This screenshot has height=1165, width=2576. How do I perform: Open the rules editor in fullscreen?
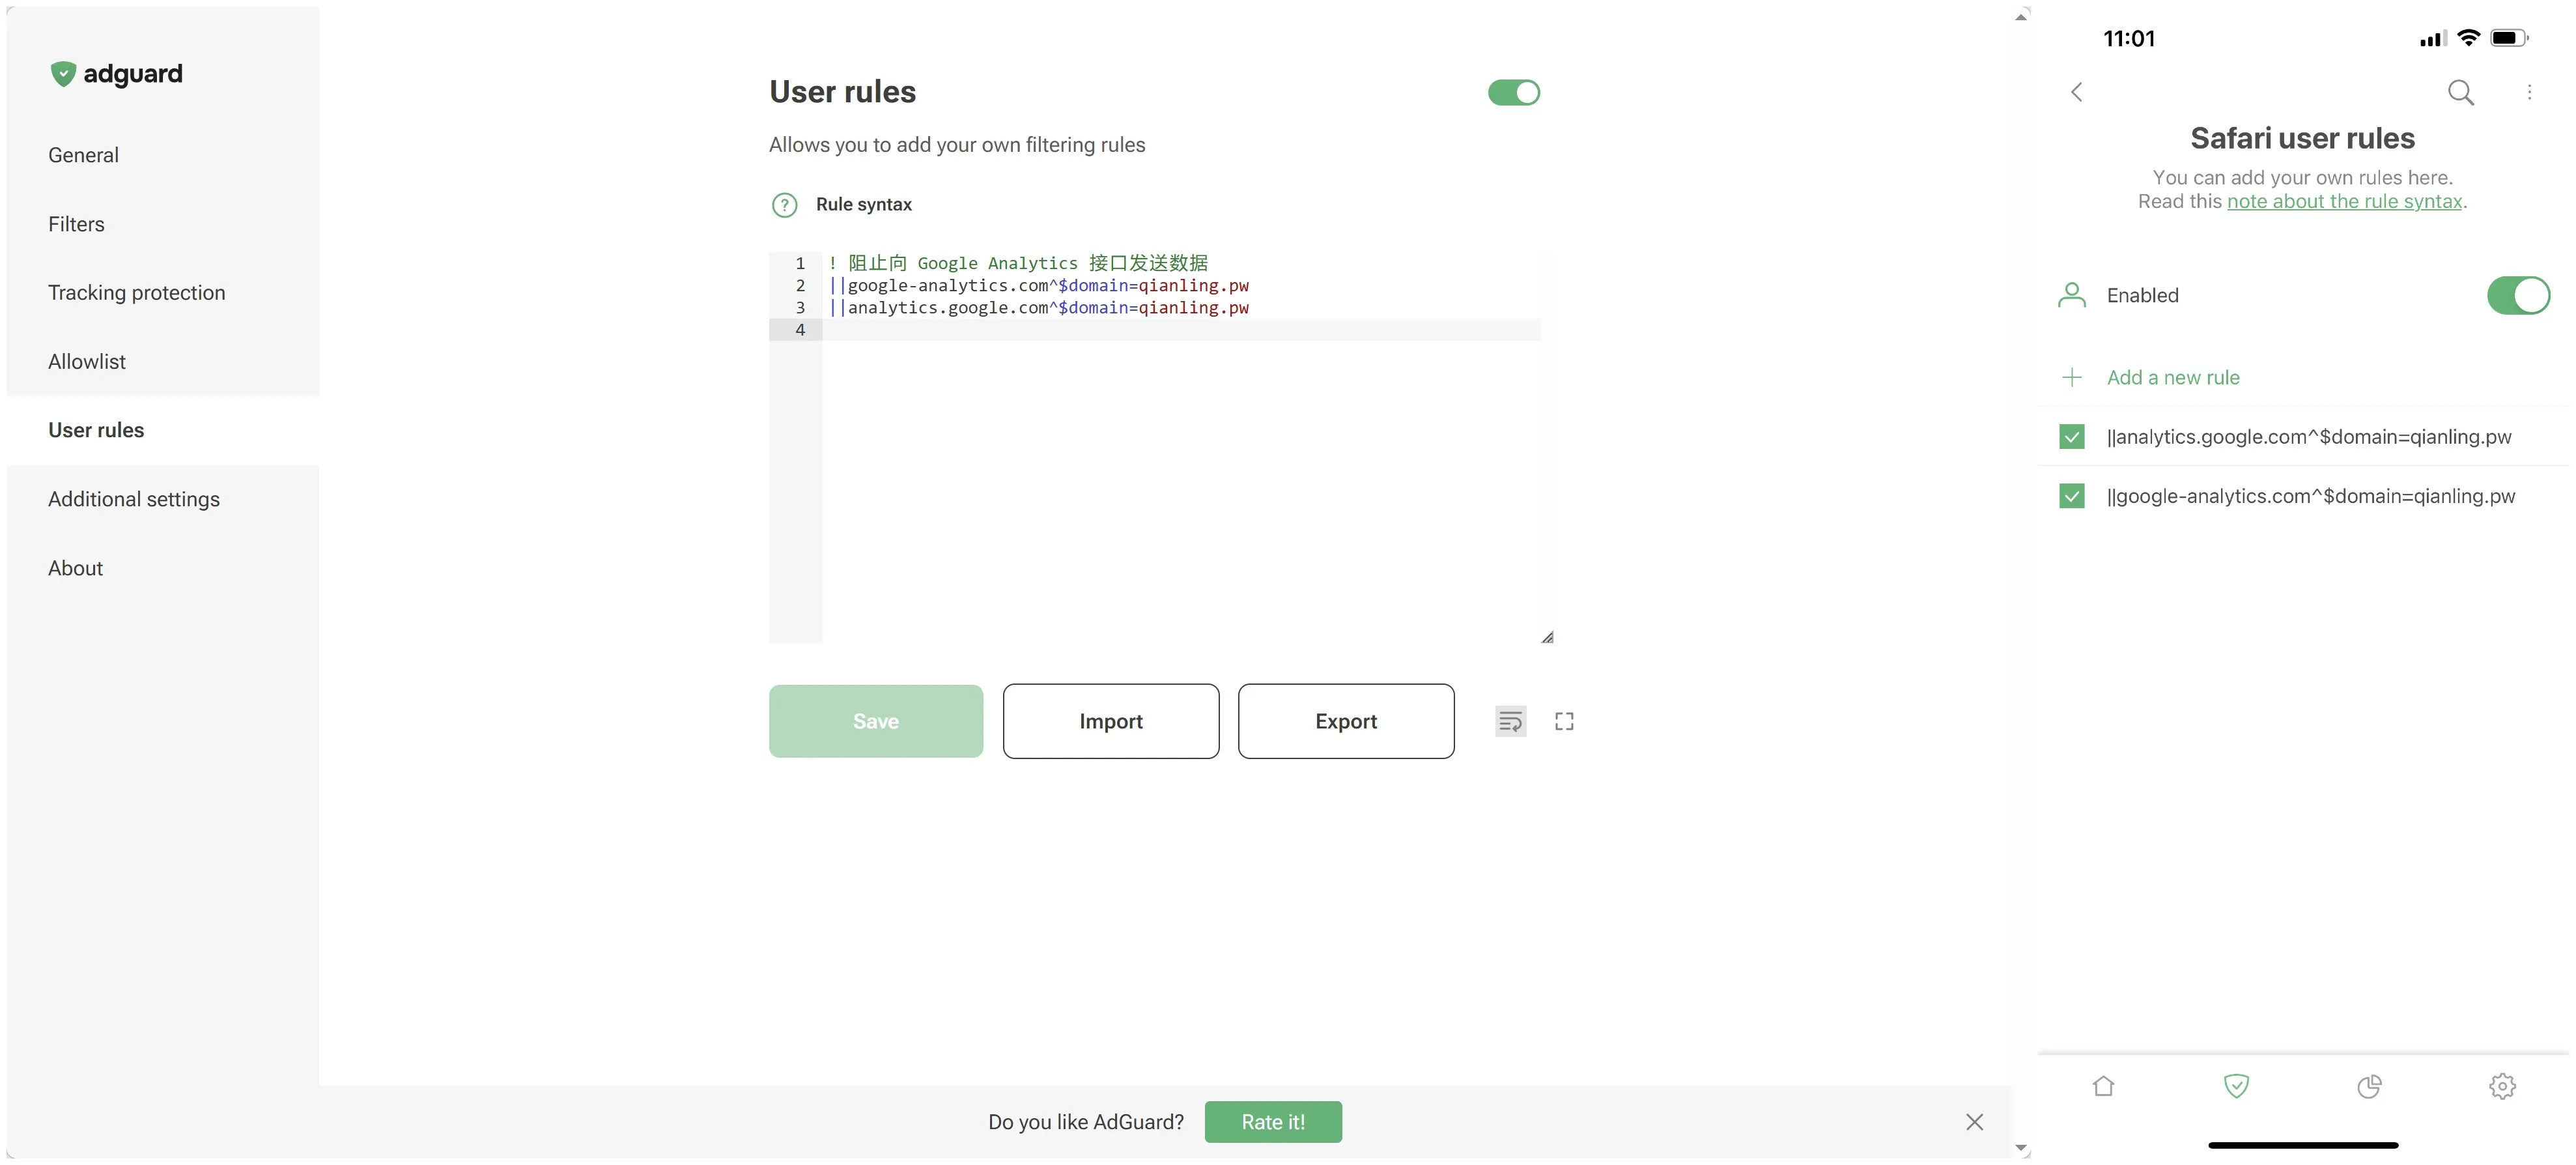click(1564, 721)
